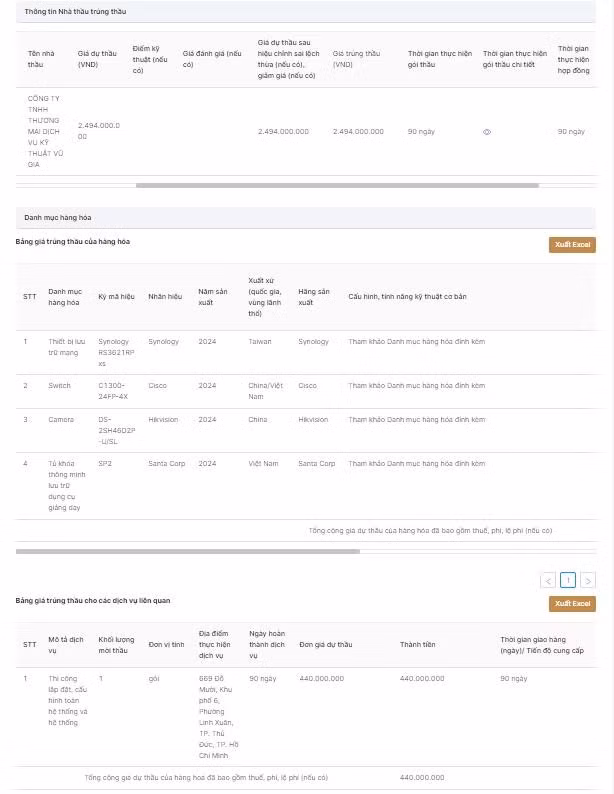
Task: Click the company name 'CÔNG TY TNHH' cell
Action: (44, 130)
